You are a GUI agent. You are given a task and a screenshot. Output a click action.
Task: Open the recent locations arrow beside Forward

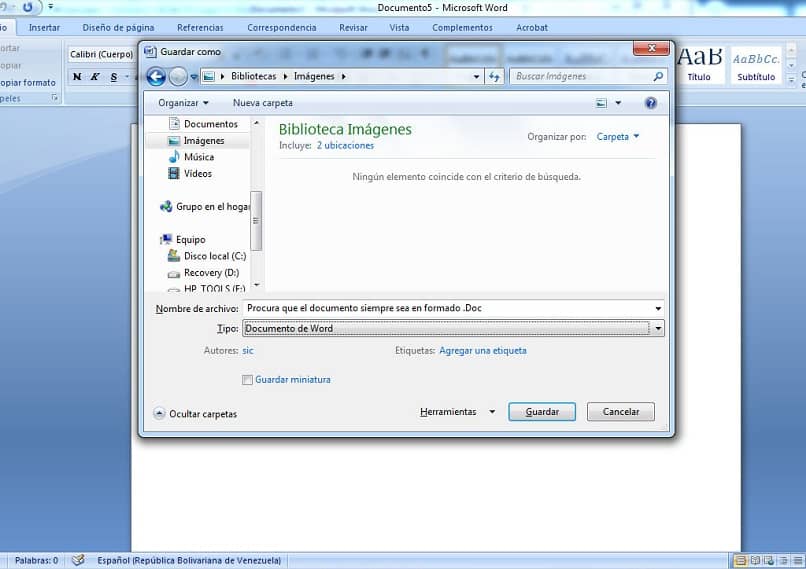194,77
